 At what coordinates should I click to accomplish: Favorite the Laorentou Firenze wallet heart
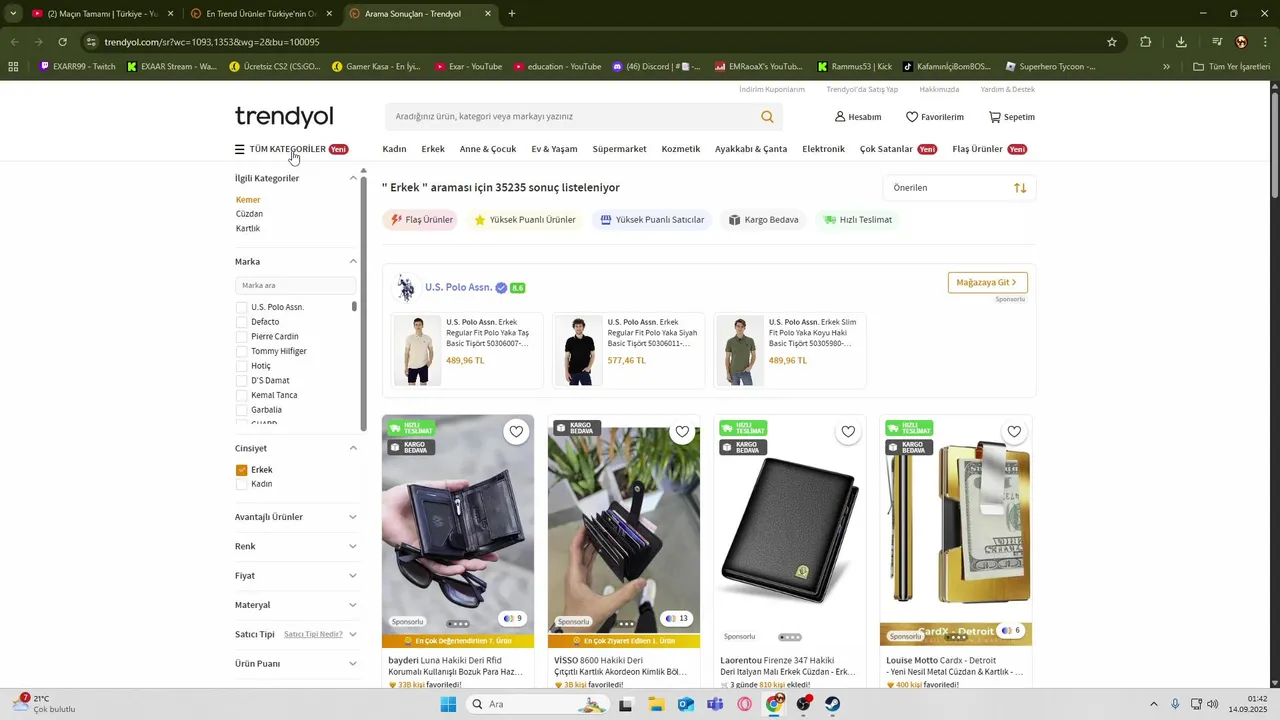pyautogui.click(x=848, y=432)
